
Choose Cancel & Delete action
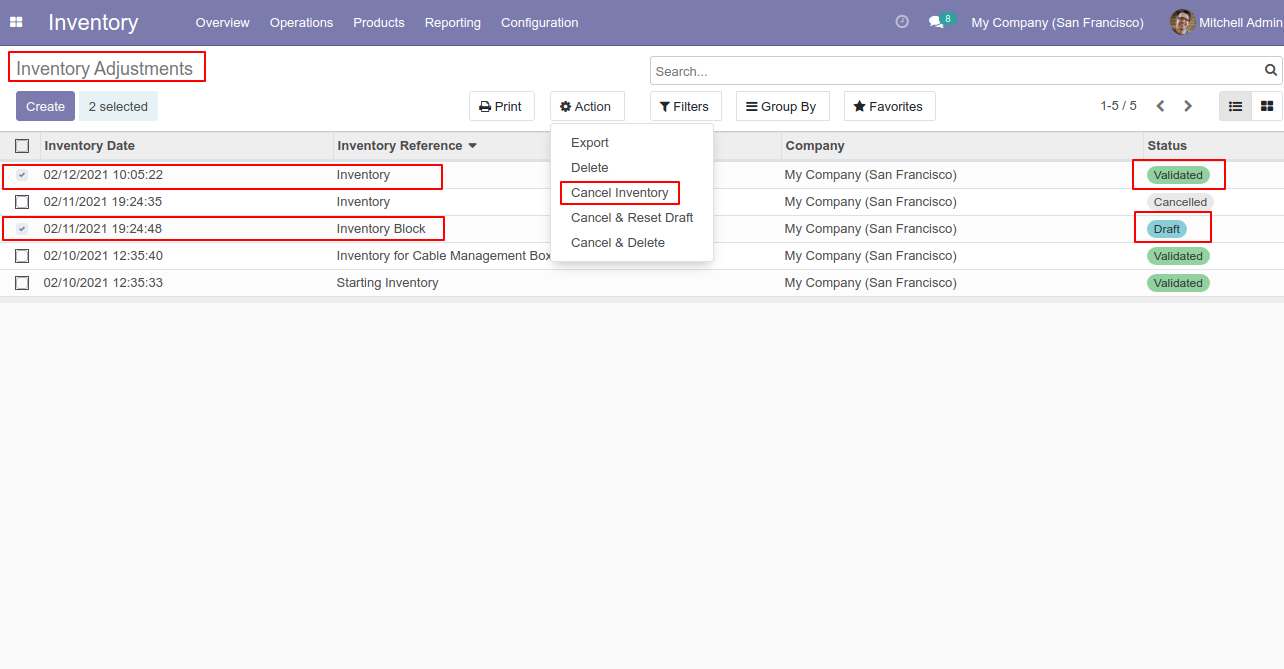pos(618,243)
